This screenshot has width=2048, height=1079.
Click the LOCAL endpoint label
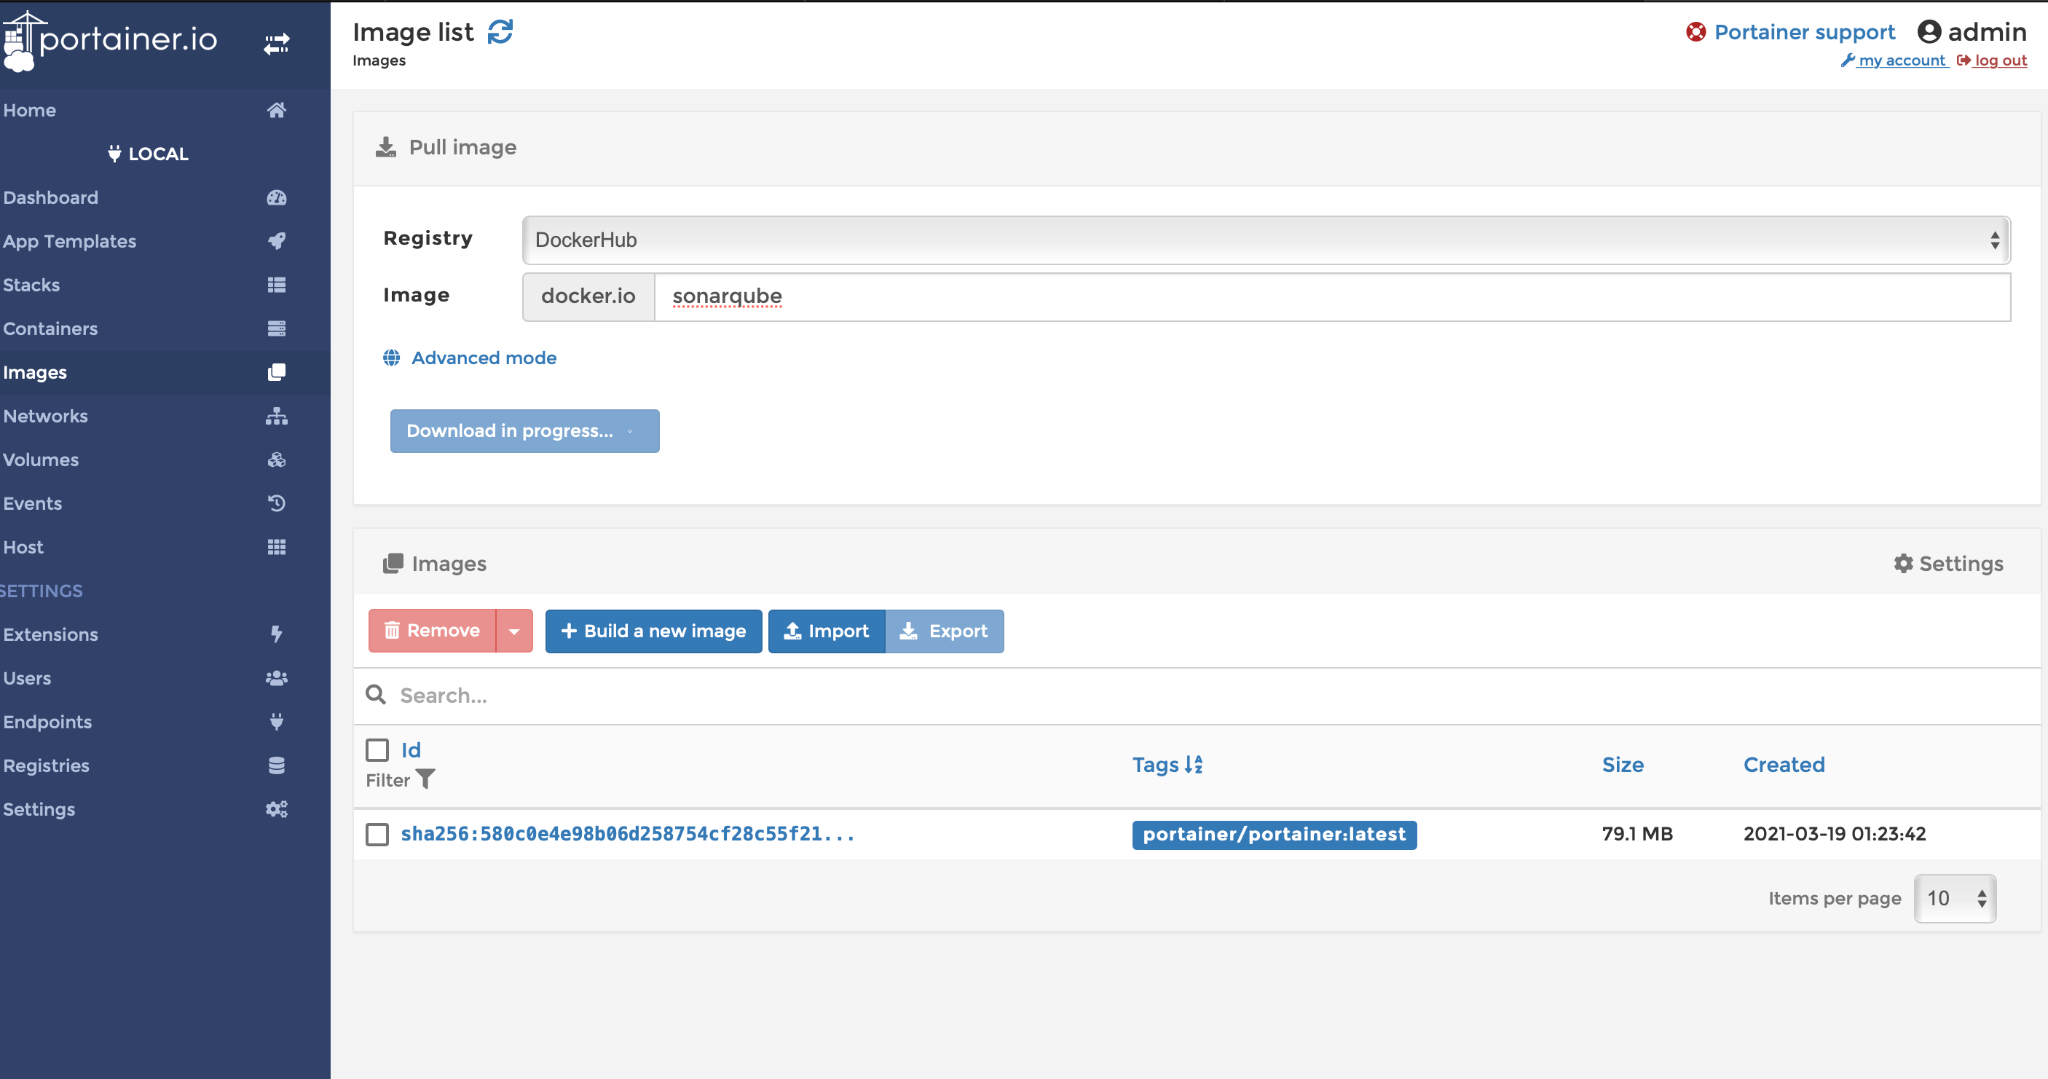(x=148, y=154)
